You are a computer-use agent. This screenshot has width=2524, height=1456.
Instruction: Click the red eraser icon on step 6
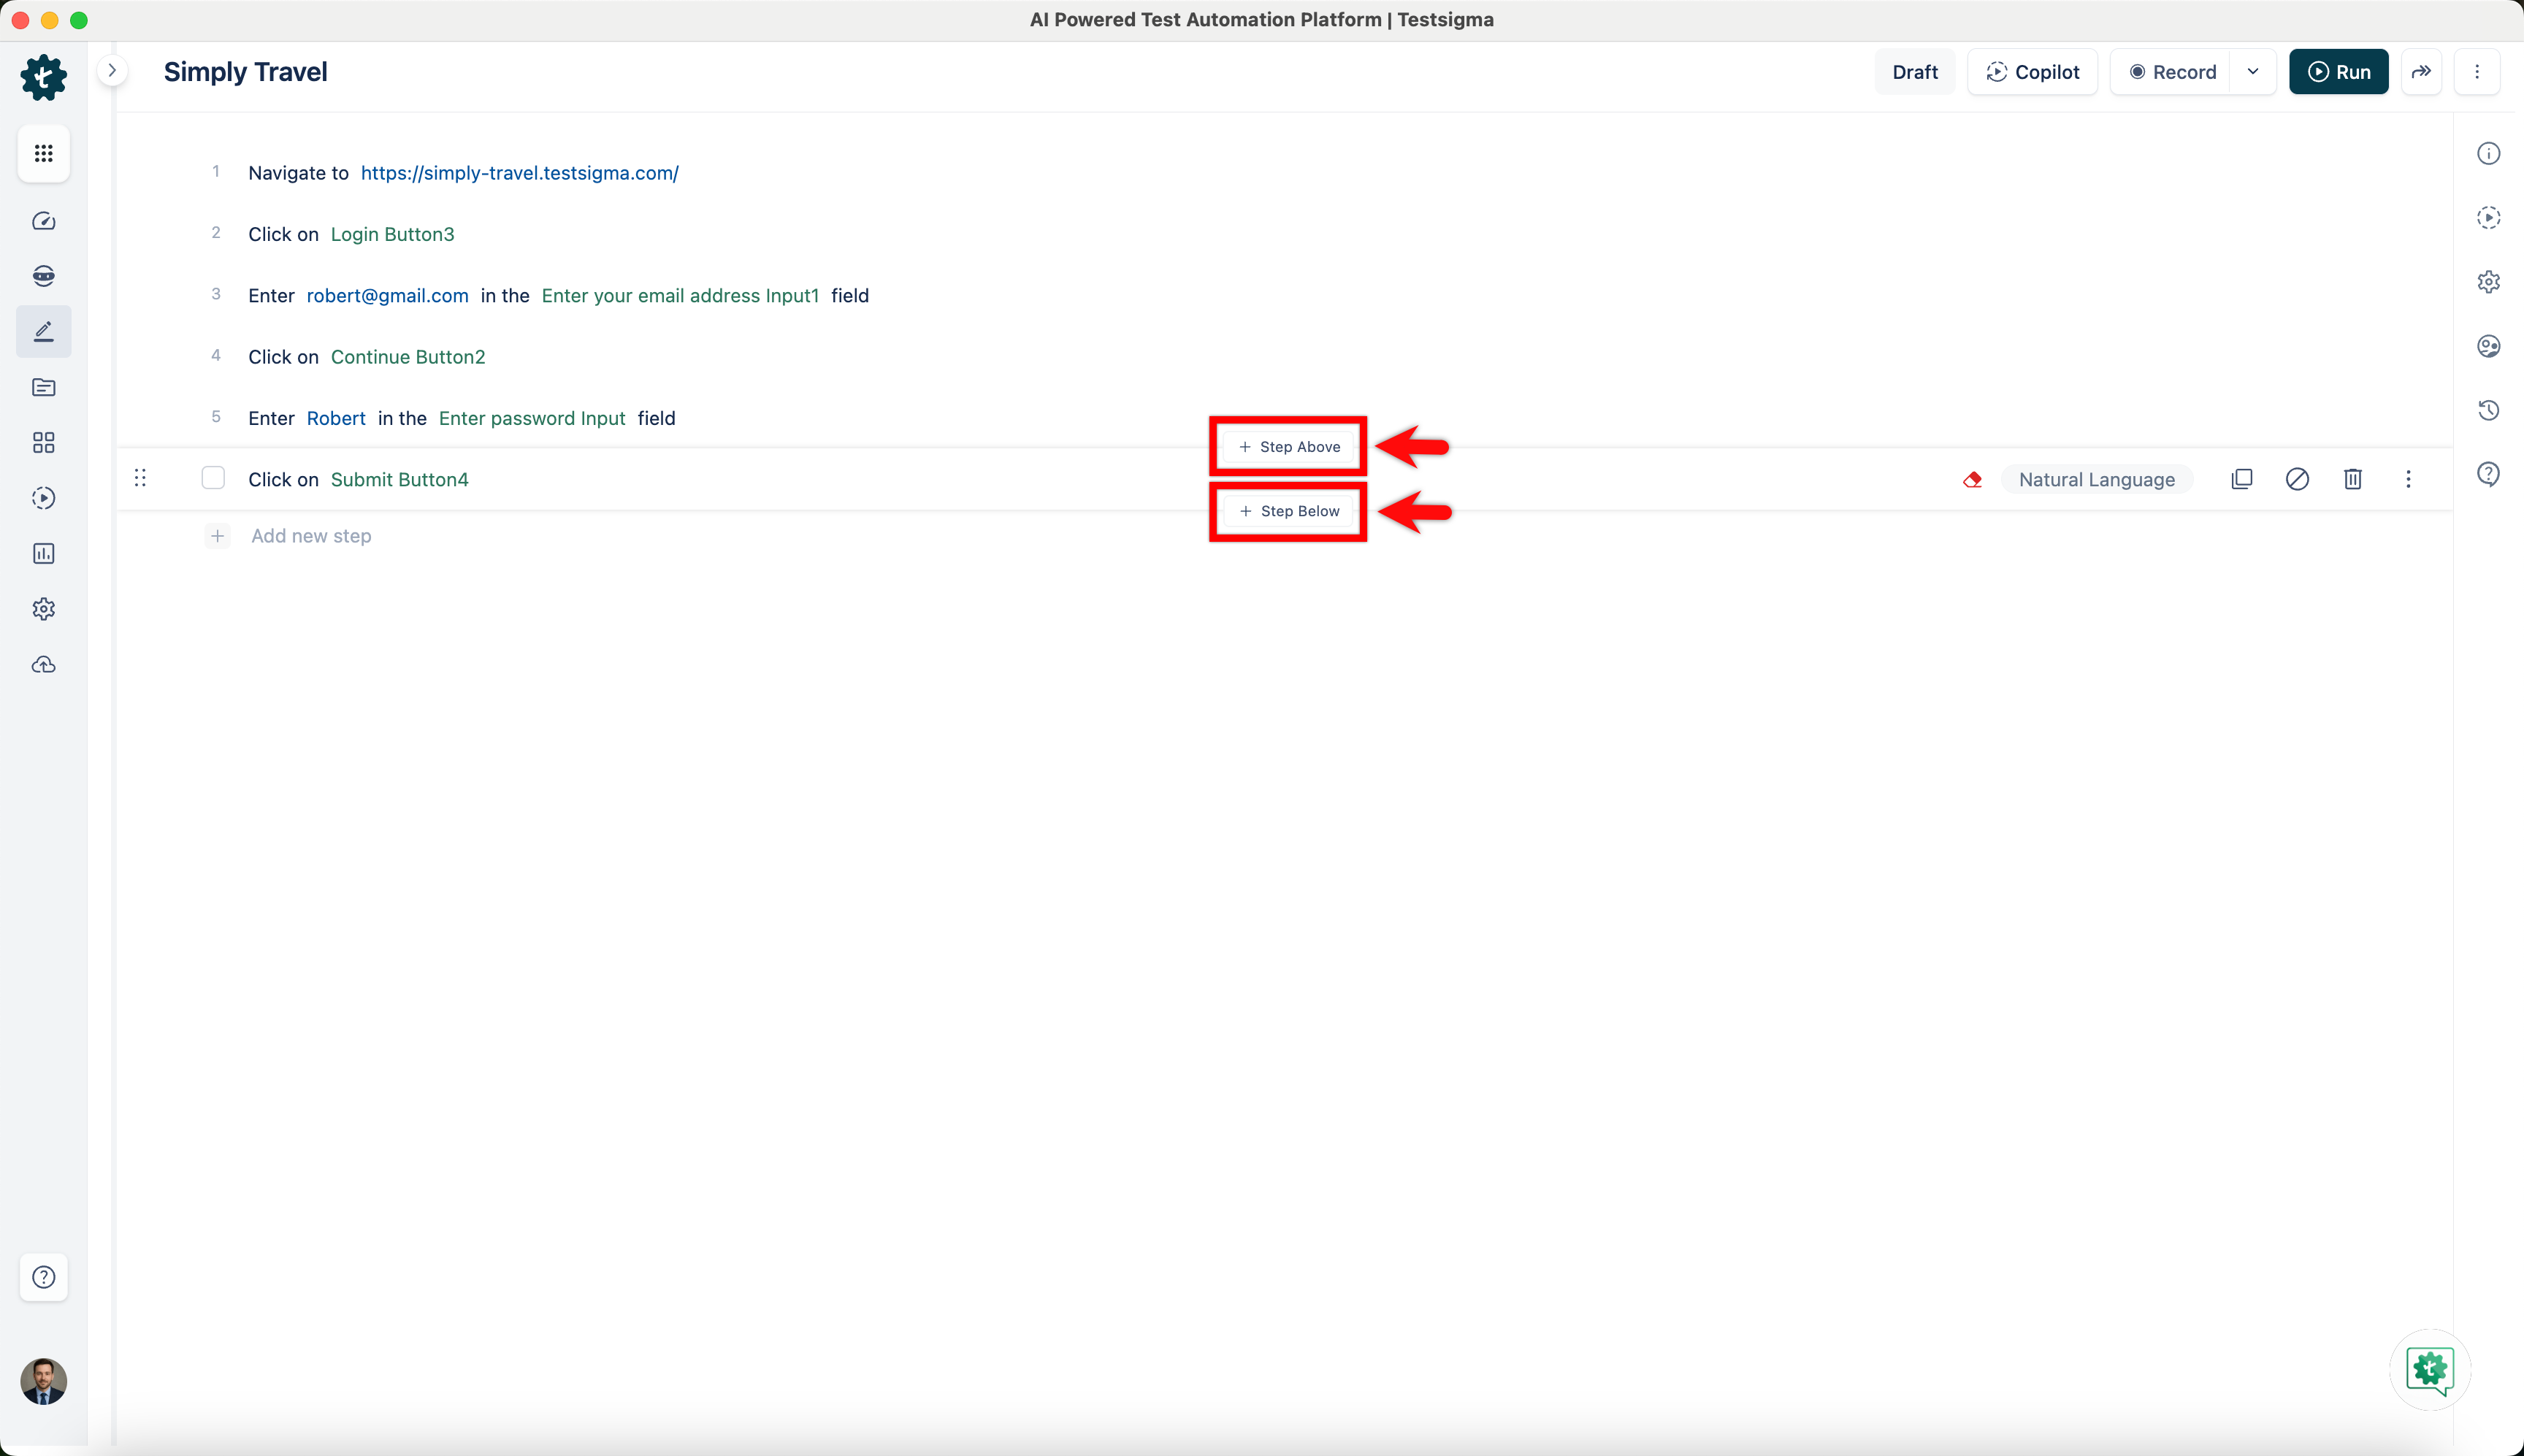(1972, 480)
